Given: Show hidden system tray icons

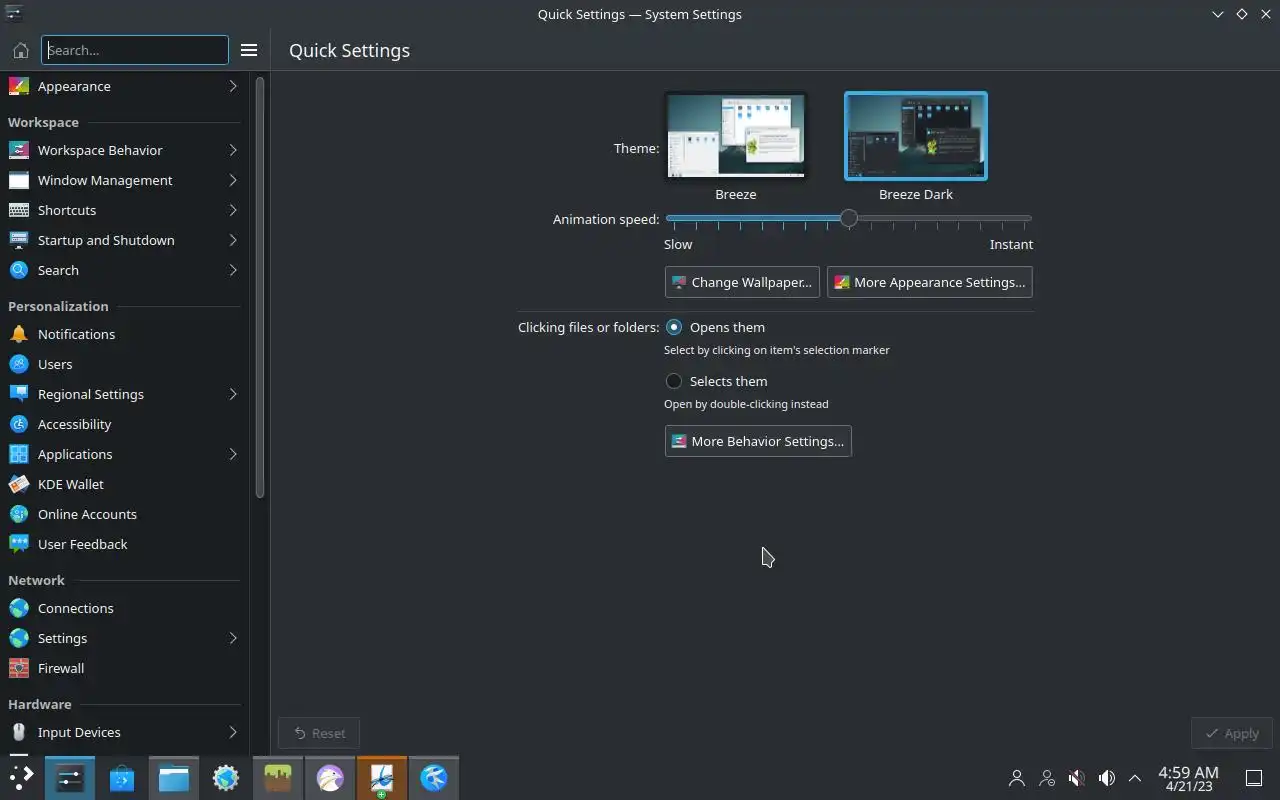Looking at the screenshot, I should [x=1135, y=777].
